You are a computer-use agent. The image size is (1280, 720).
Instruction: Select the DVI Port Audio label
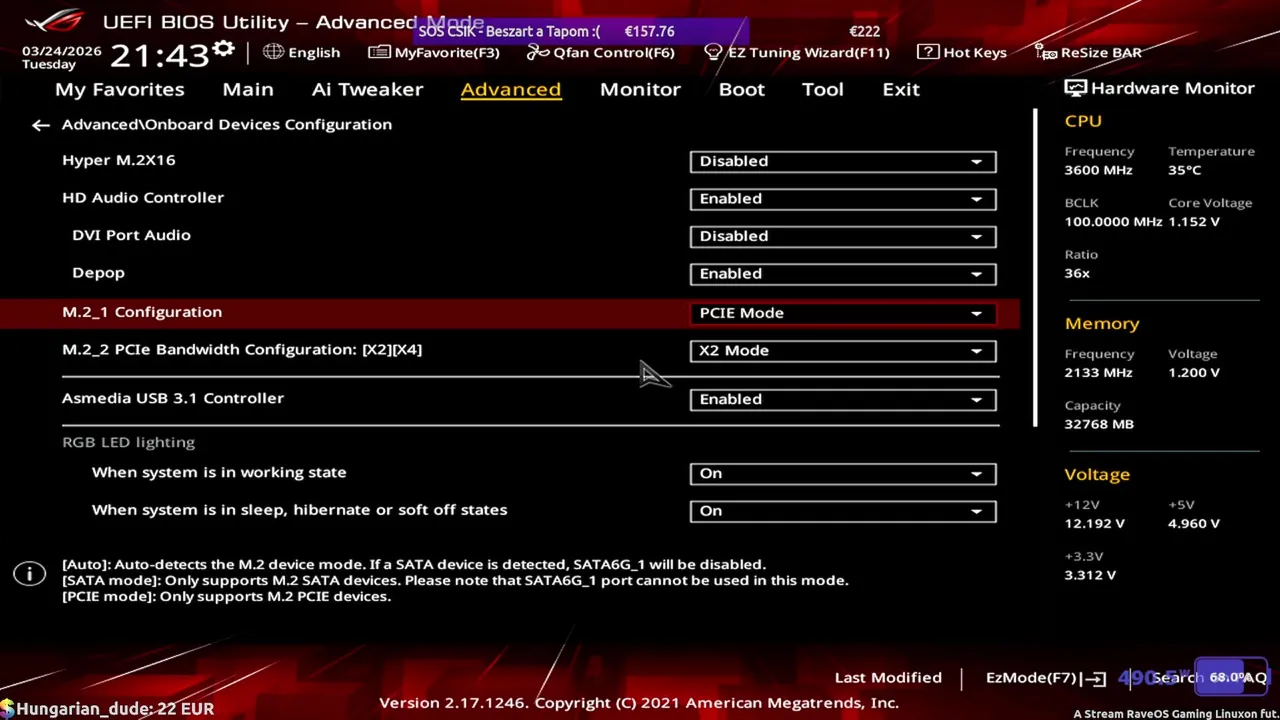click(131, 235)
